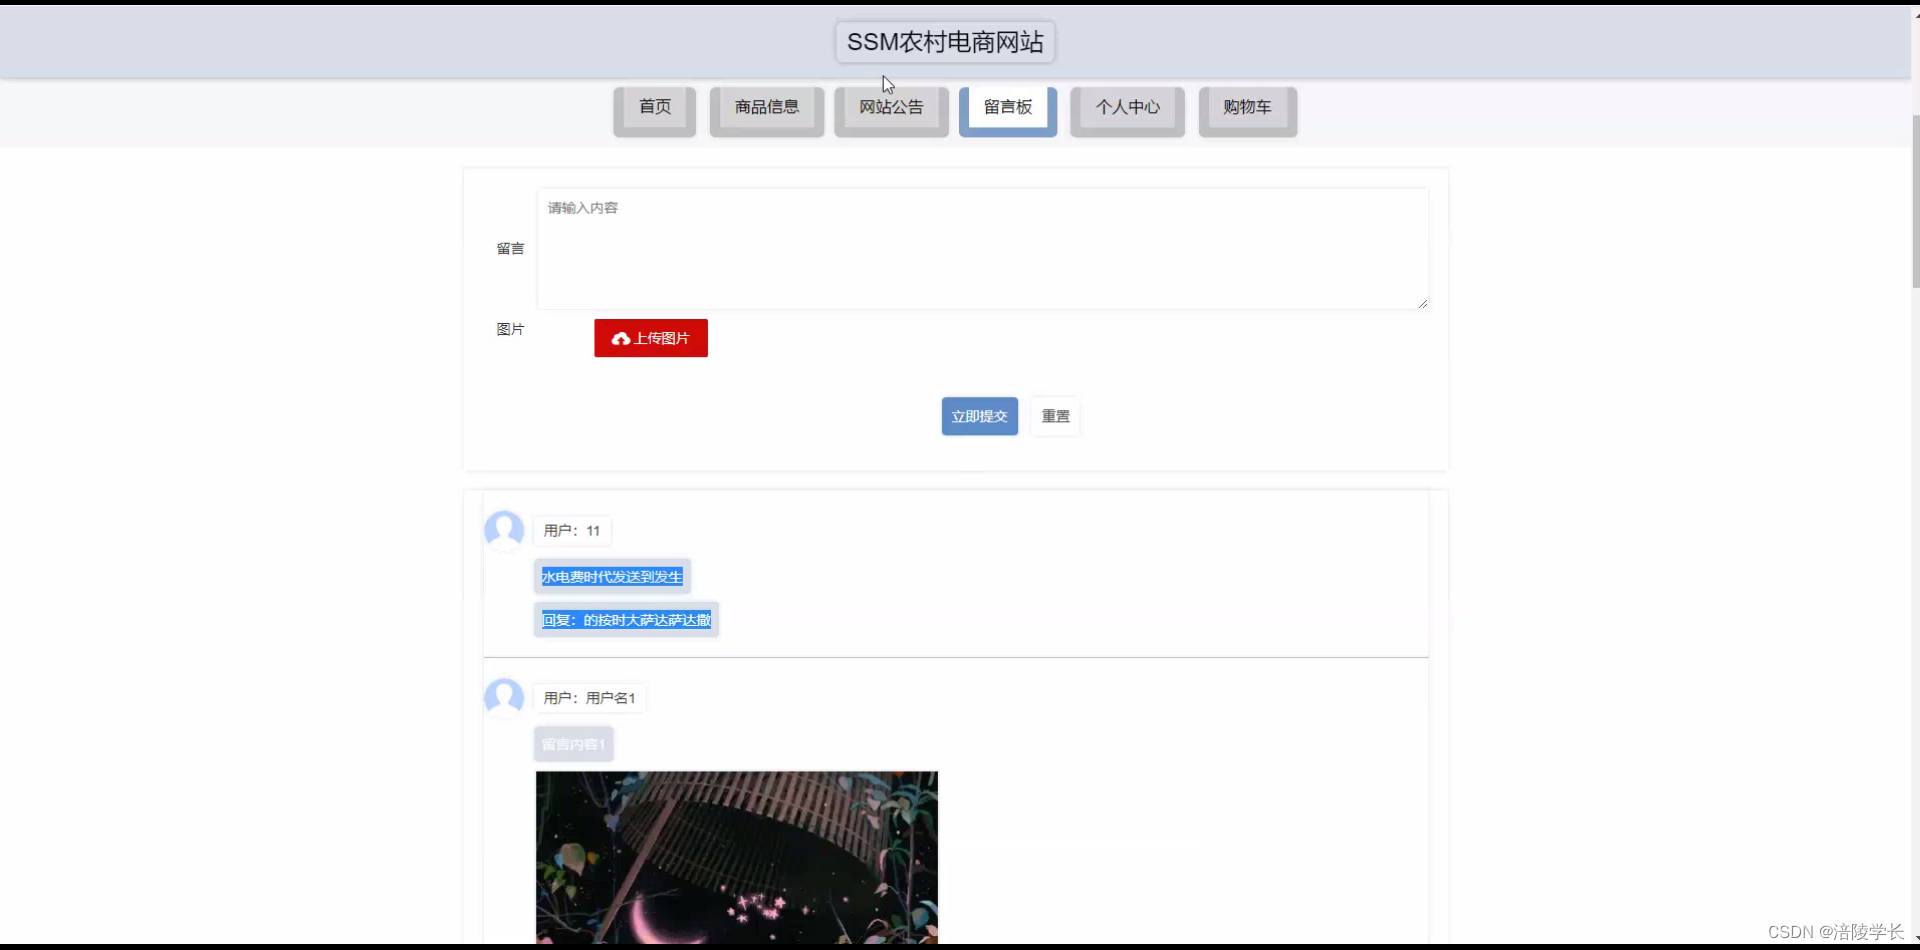View the 网站公告 site announcements
Viewport: 1920px width, 950px height.
pyautogui.click(x=890, y=107)
